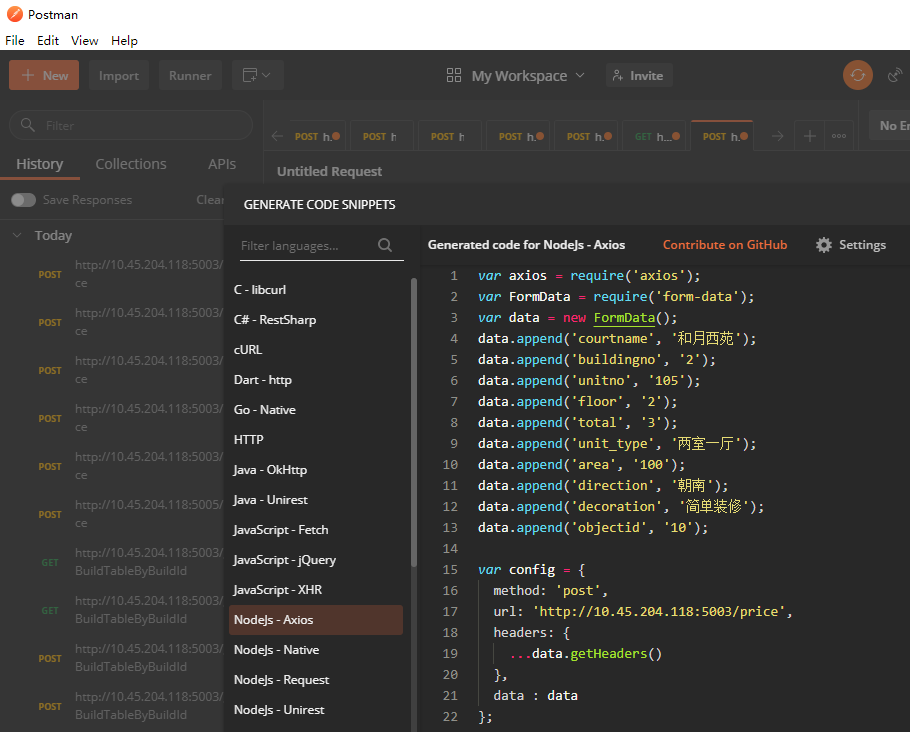
Task: Open the View menu
Action: coord(84,41)
